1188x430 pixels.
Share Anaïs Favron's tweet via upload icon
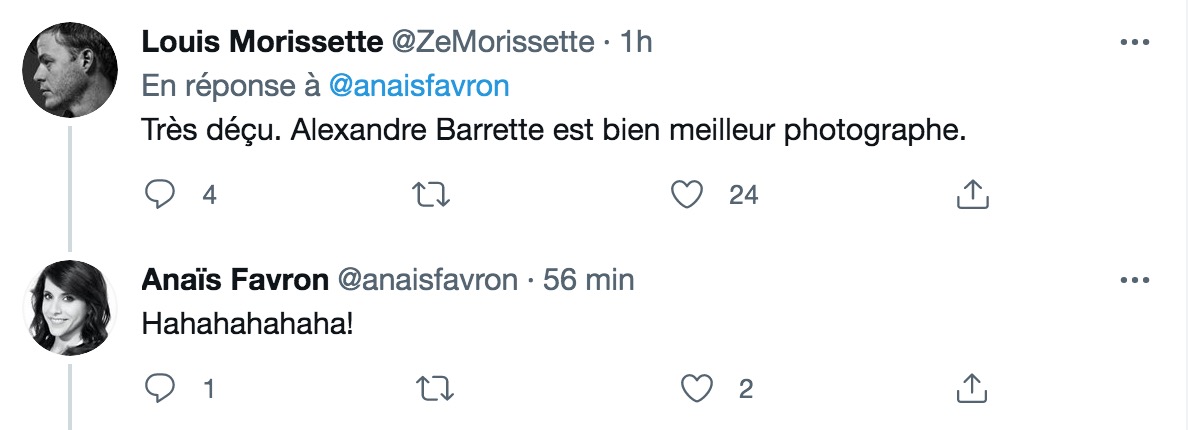click(971, 388)
